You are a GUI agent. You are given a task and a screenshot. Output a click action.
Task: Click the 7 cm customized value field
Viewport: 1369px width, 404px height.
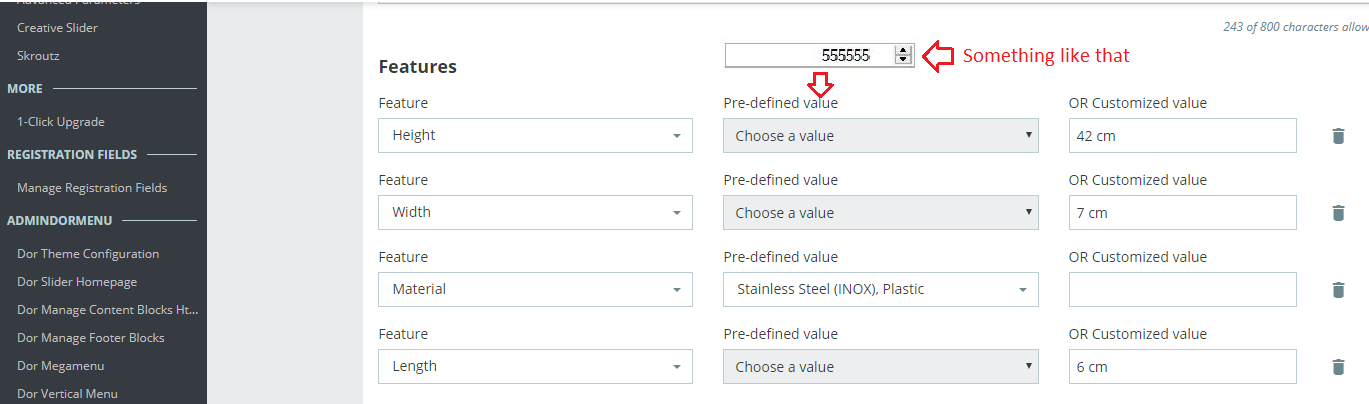coord(1182,213)
